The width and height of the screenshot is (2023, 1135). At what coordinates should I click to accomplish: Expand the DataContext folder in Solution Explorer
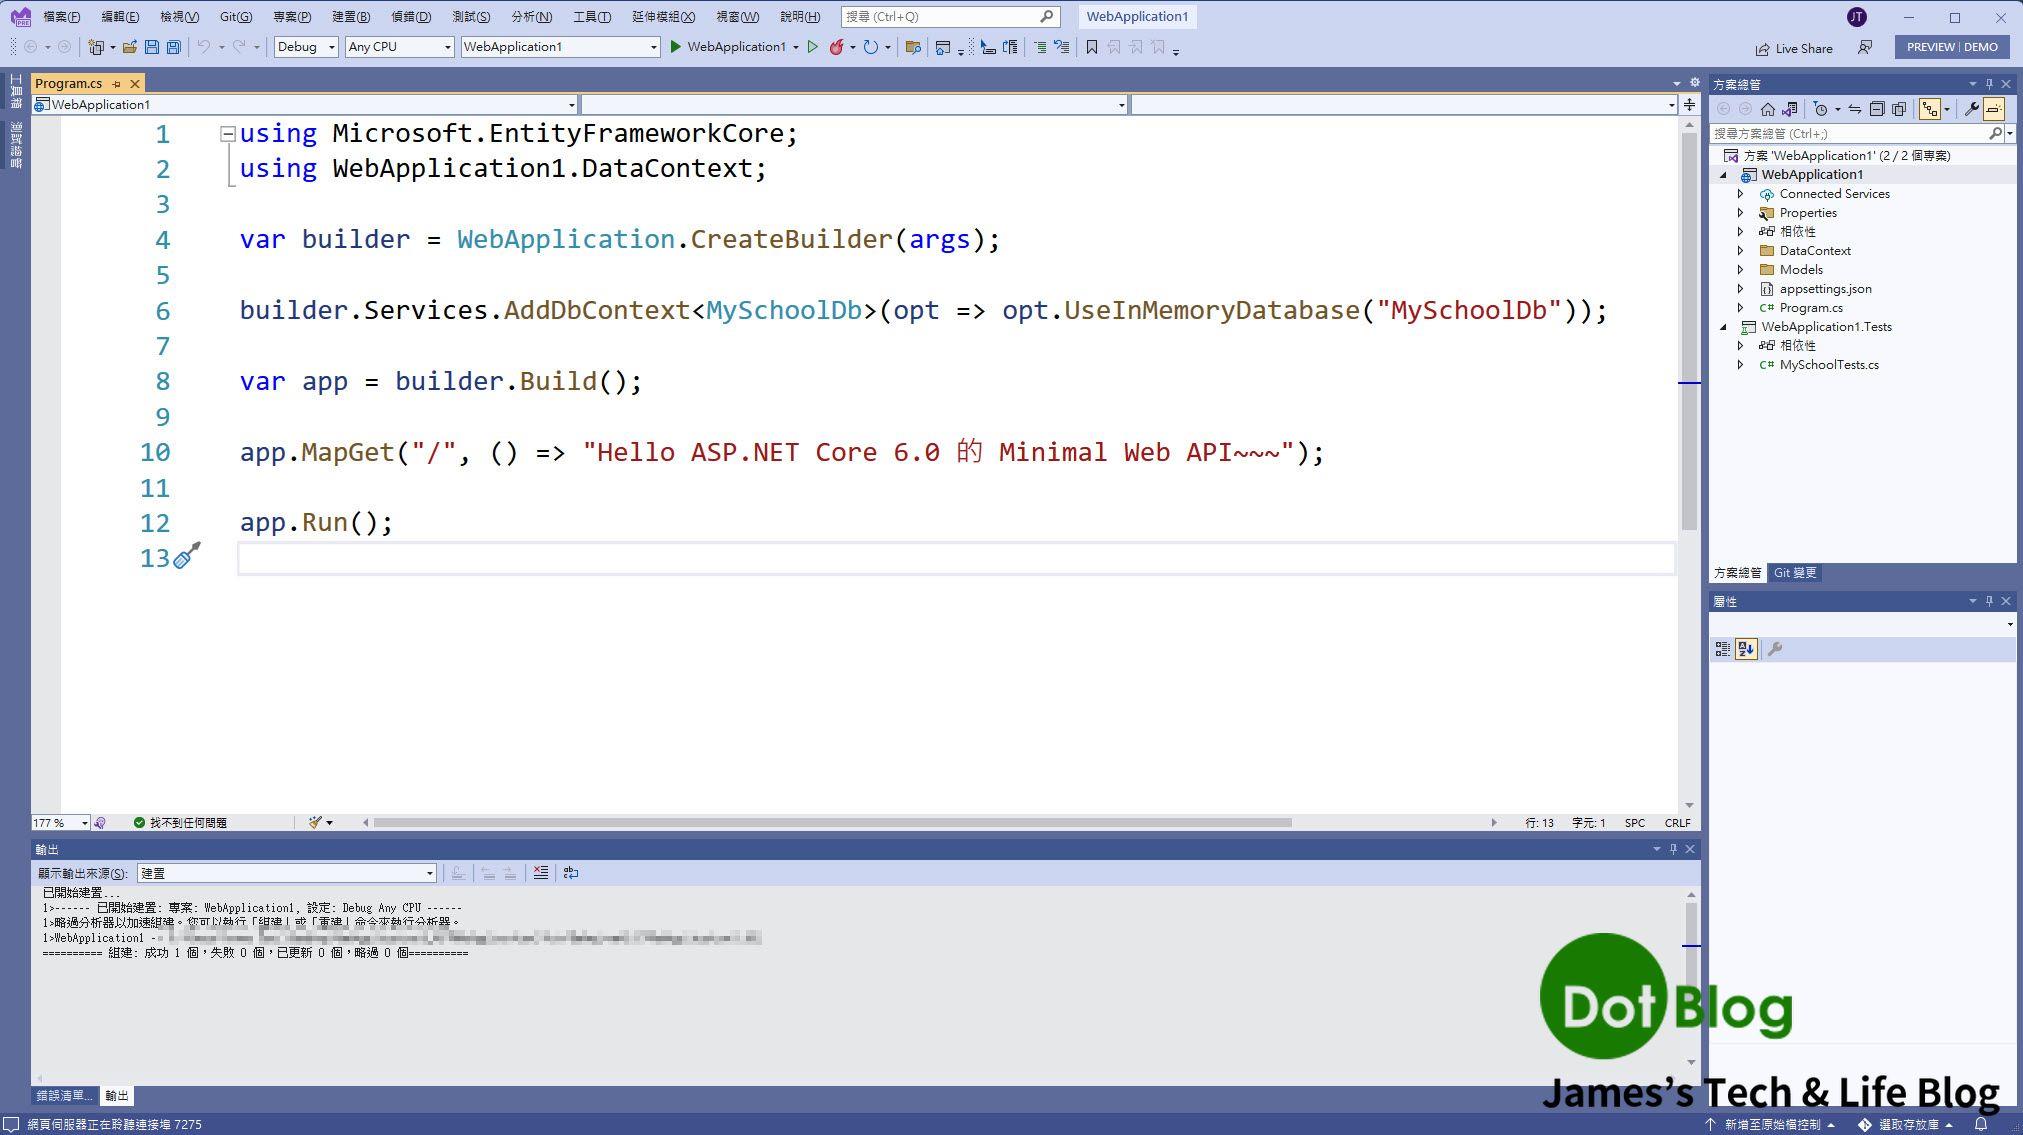click(x=1741, y=250)
